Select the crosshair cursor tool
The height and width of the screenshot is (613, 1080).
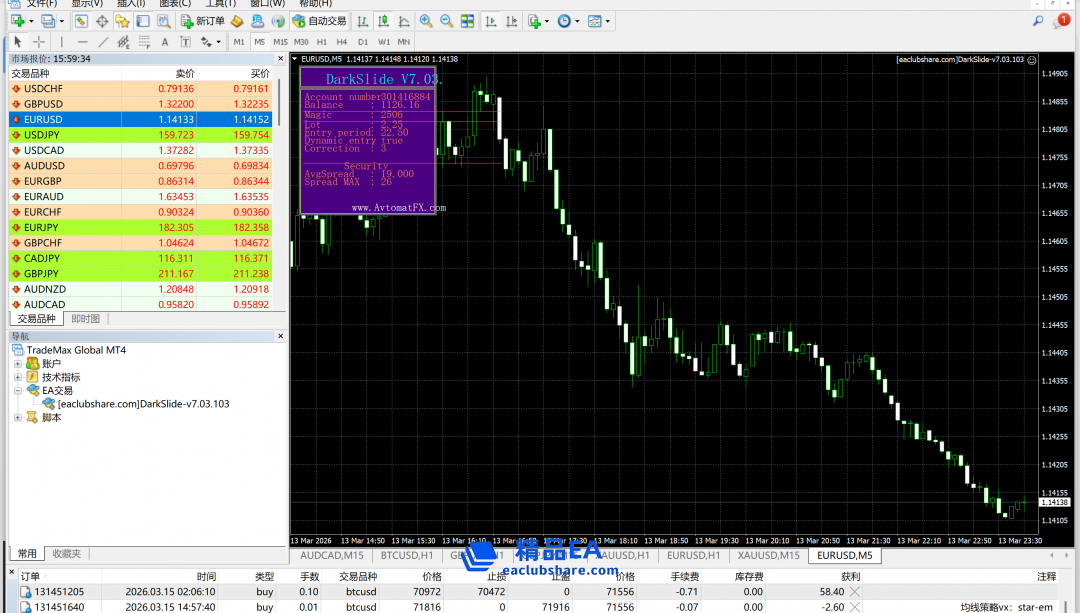tap(39, 42)
